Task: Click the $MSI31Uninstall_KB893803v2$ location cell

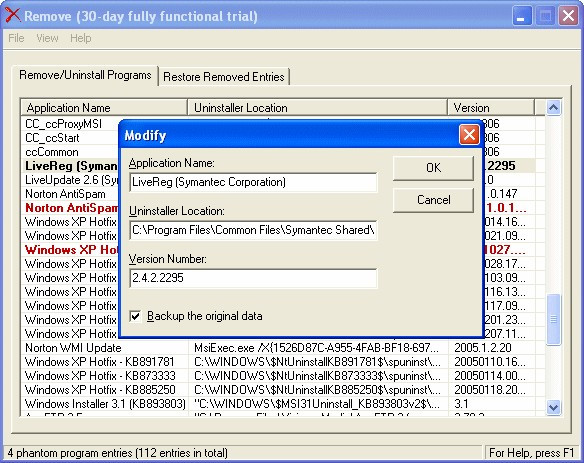Action: click(x=317, y=404)
